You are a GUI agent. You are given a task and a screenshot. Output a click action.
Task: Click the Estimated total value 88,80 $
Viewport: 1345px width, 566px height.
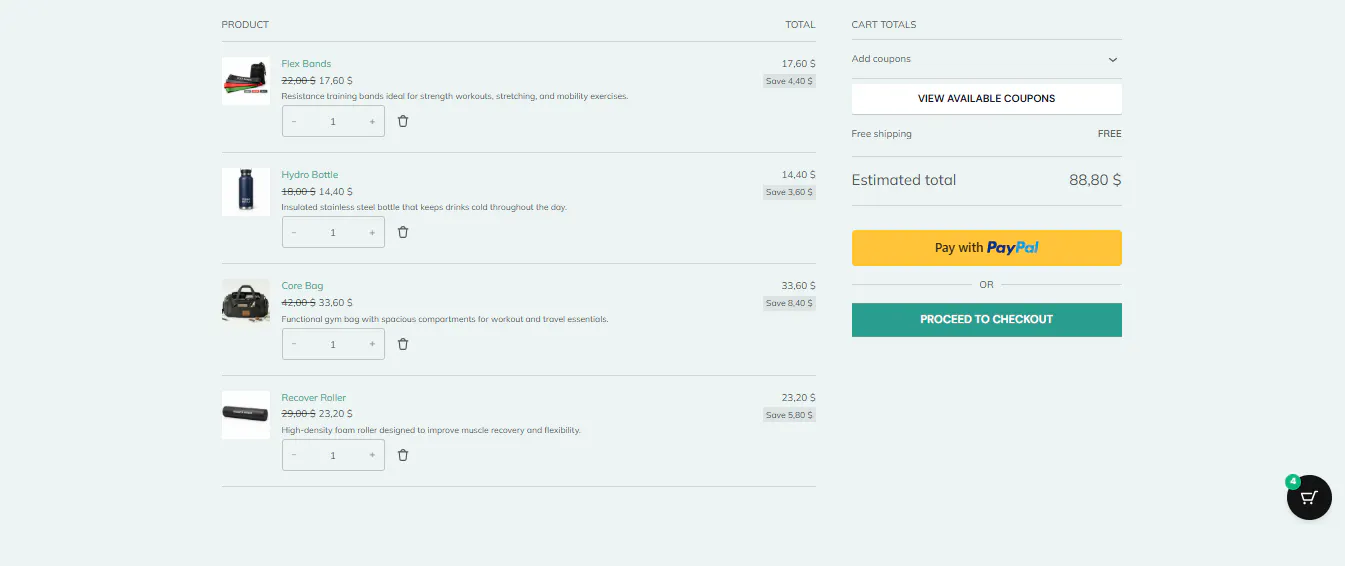pyautogui.click(x=1095, y=180)
